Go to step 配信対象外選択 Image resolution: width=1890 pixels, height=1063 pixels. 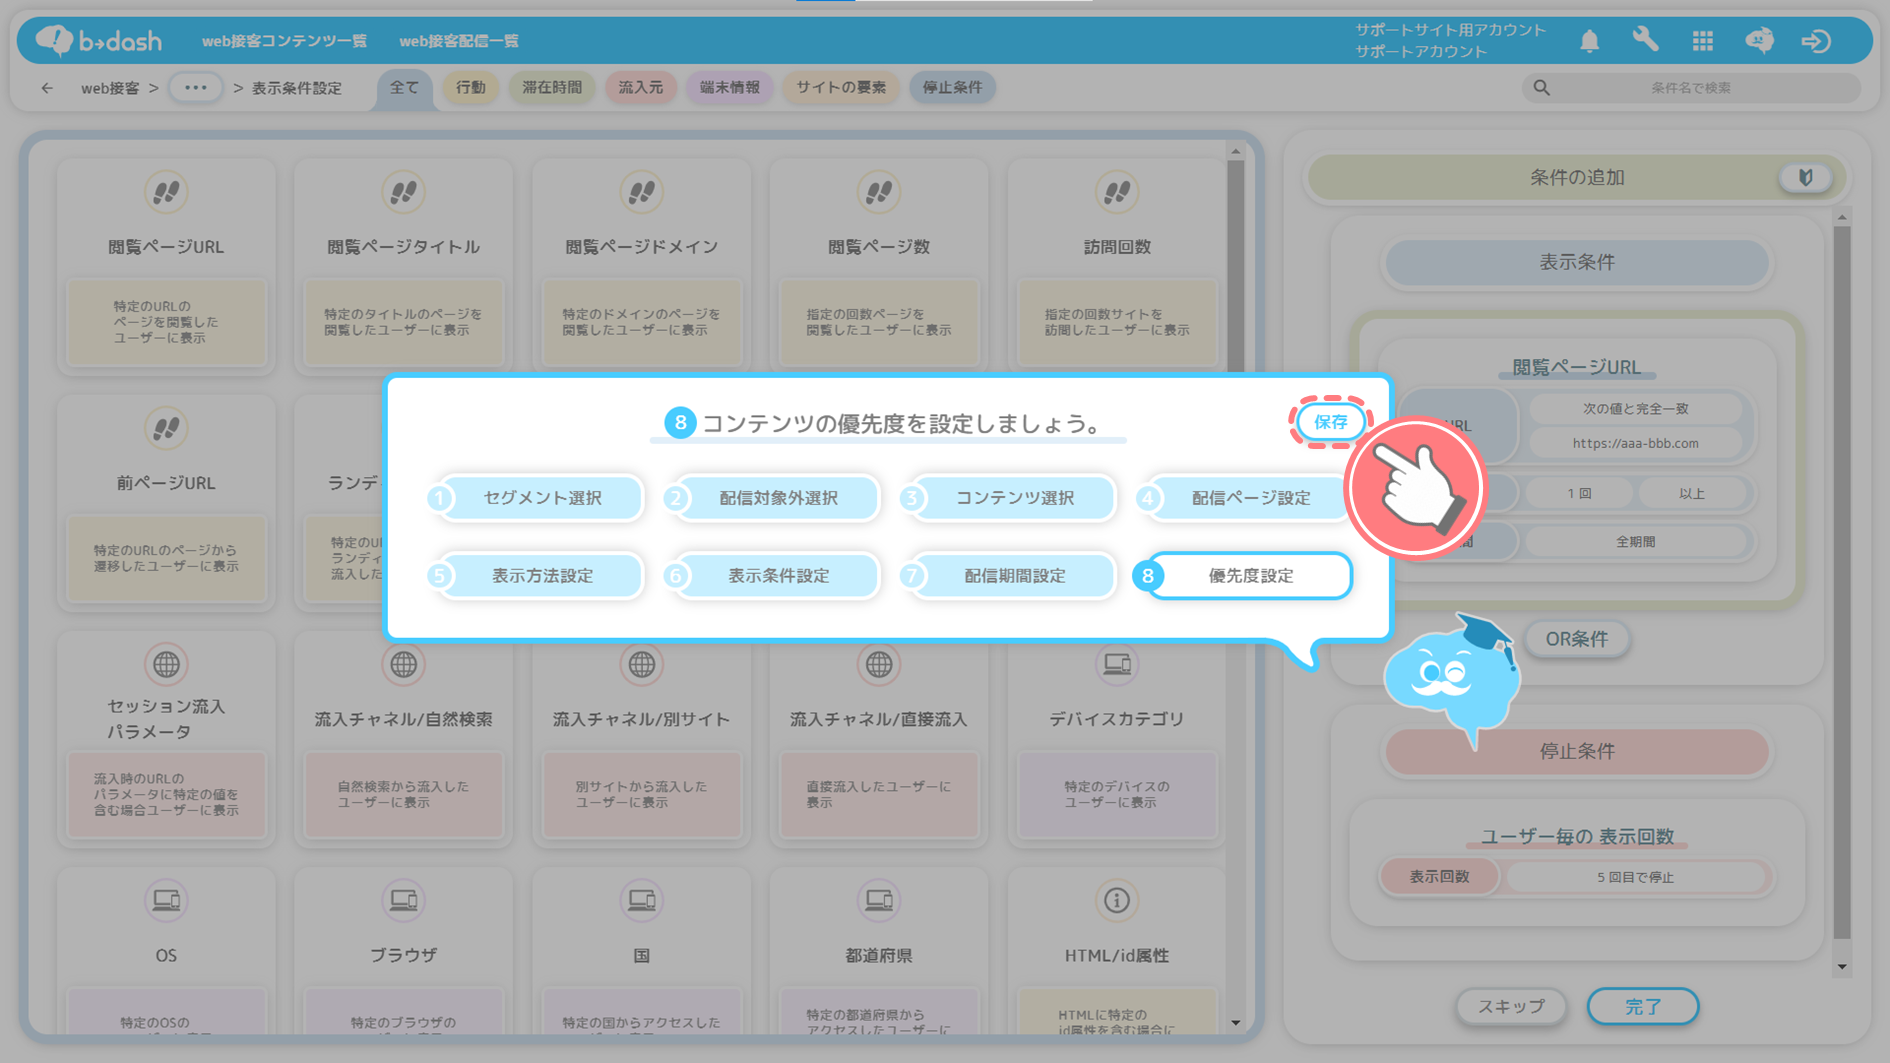(778, 498)
